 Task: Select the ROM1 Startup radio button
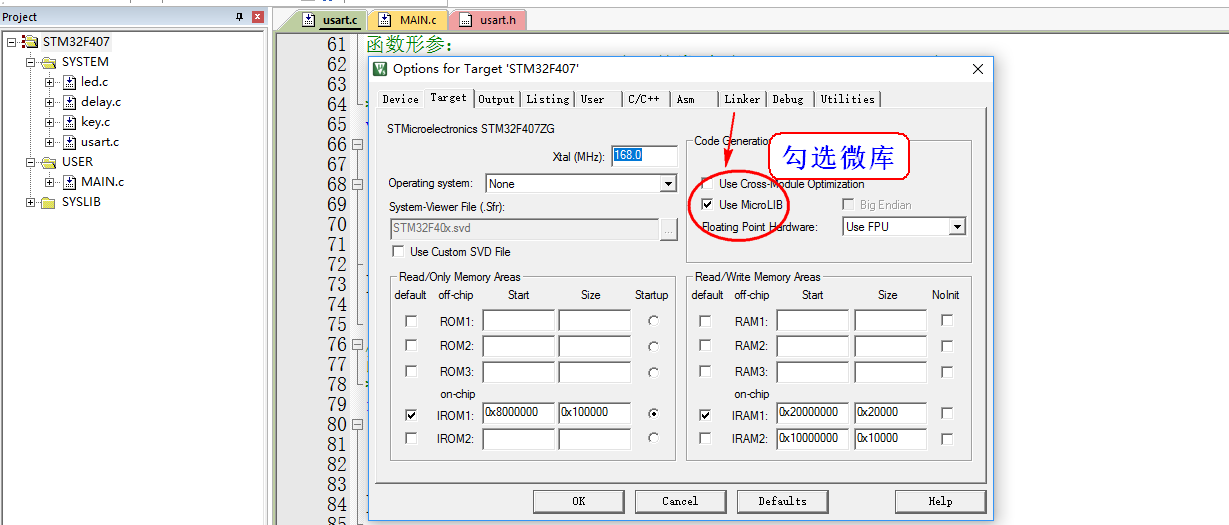pos(654,321)
